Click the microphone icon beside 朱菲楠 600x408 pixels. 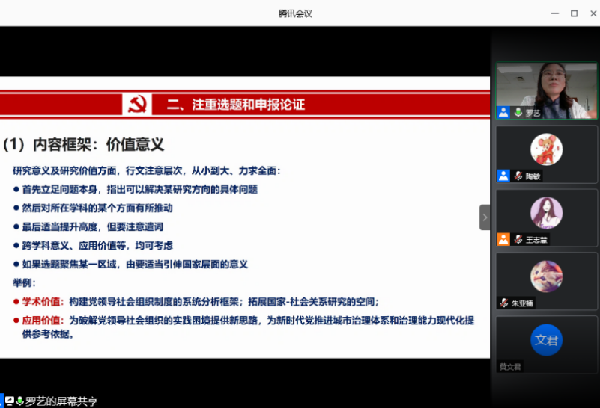click(x=503, y=303)
